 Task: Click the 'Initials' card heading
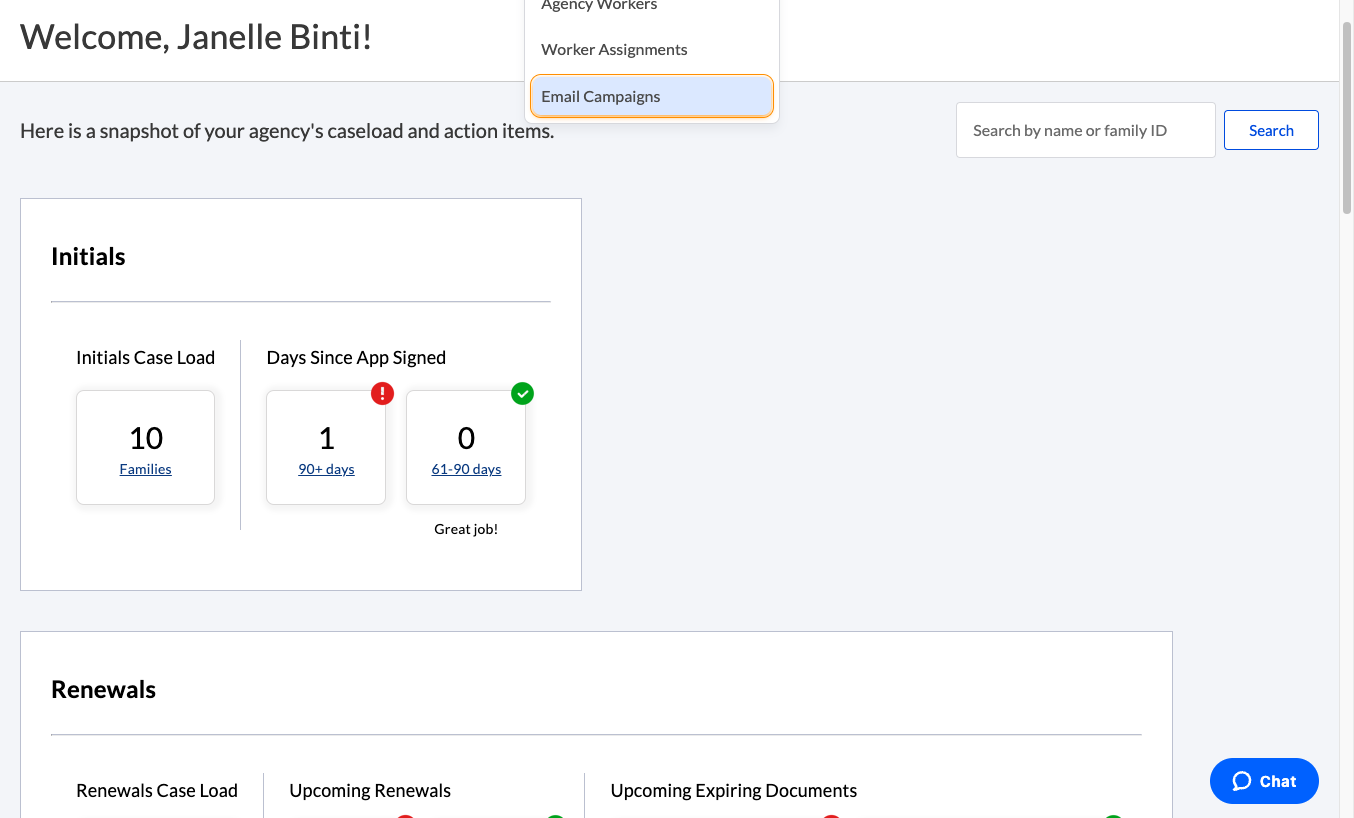[x=88, y=257]
